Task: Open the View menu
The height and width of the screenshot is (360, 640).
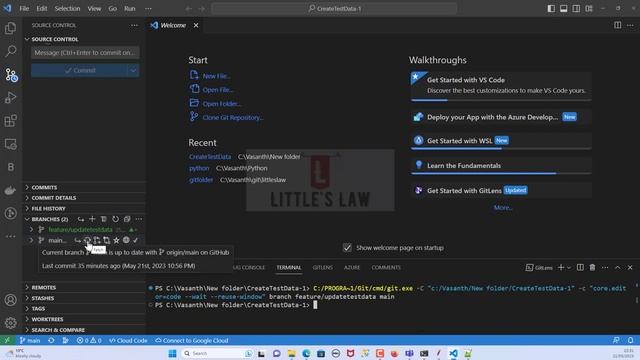Action: [x=94, y=8]
